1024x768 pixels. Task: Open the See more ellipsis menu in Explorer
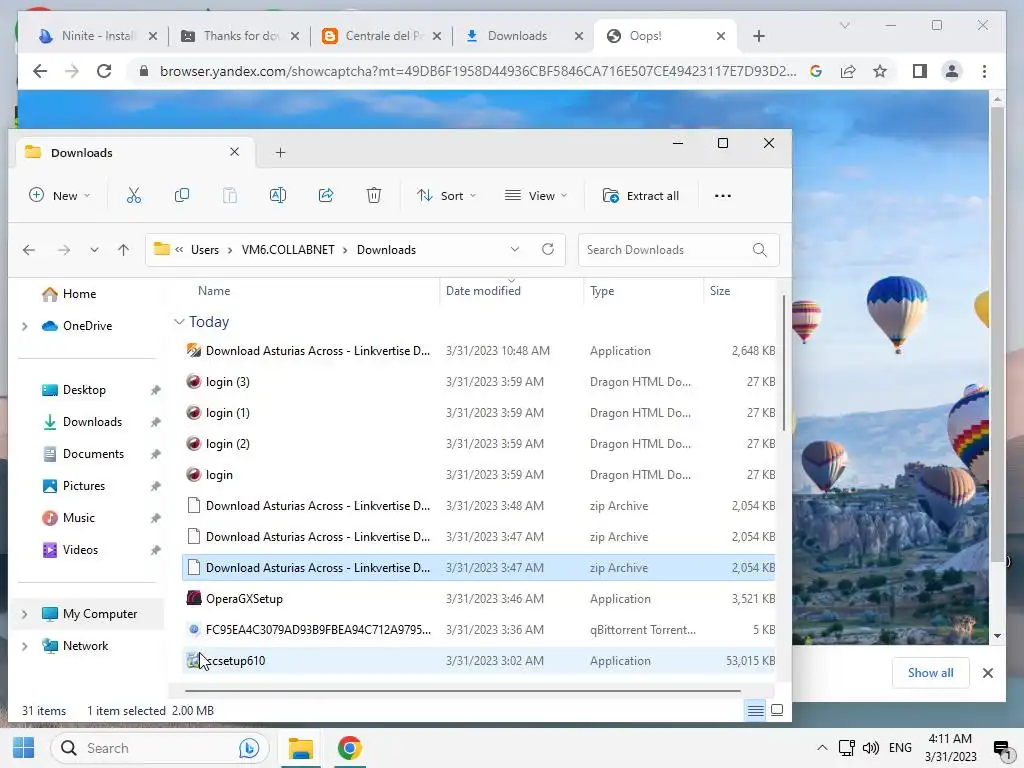(722, 196)
